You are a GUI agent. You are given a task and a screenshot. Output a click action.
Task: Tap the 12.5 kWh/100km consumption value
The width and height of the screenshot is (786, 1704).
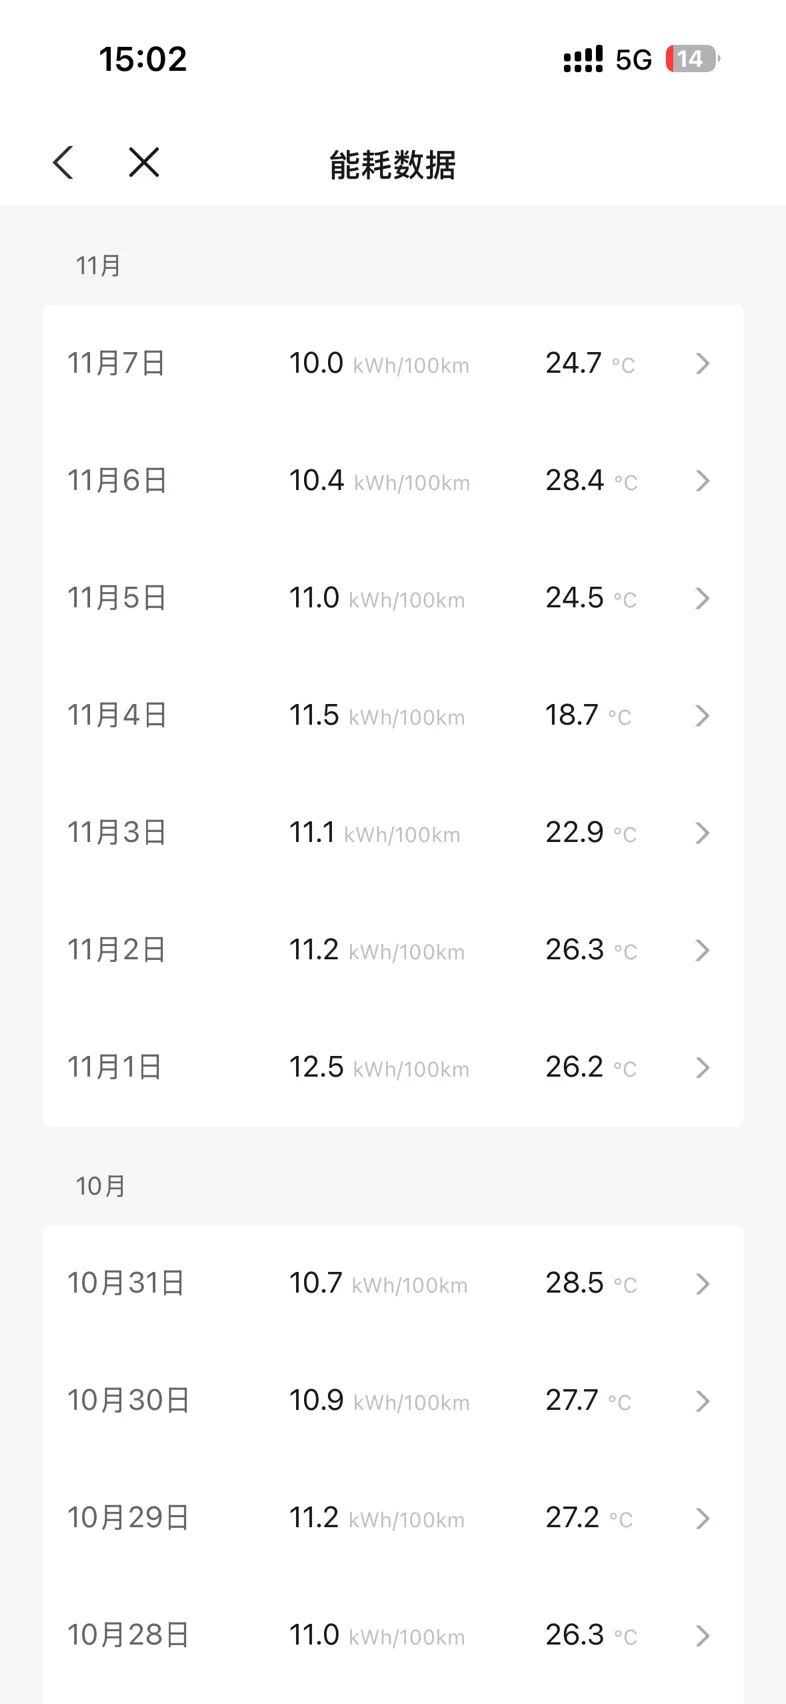pos(379,1067)
